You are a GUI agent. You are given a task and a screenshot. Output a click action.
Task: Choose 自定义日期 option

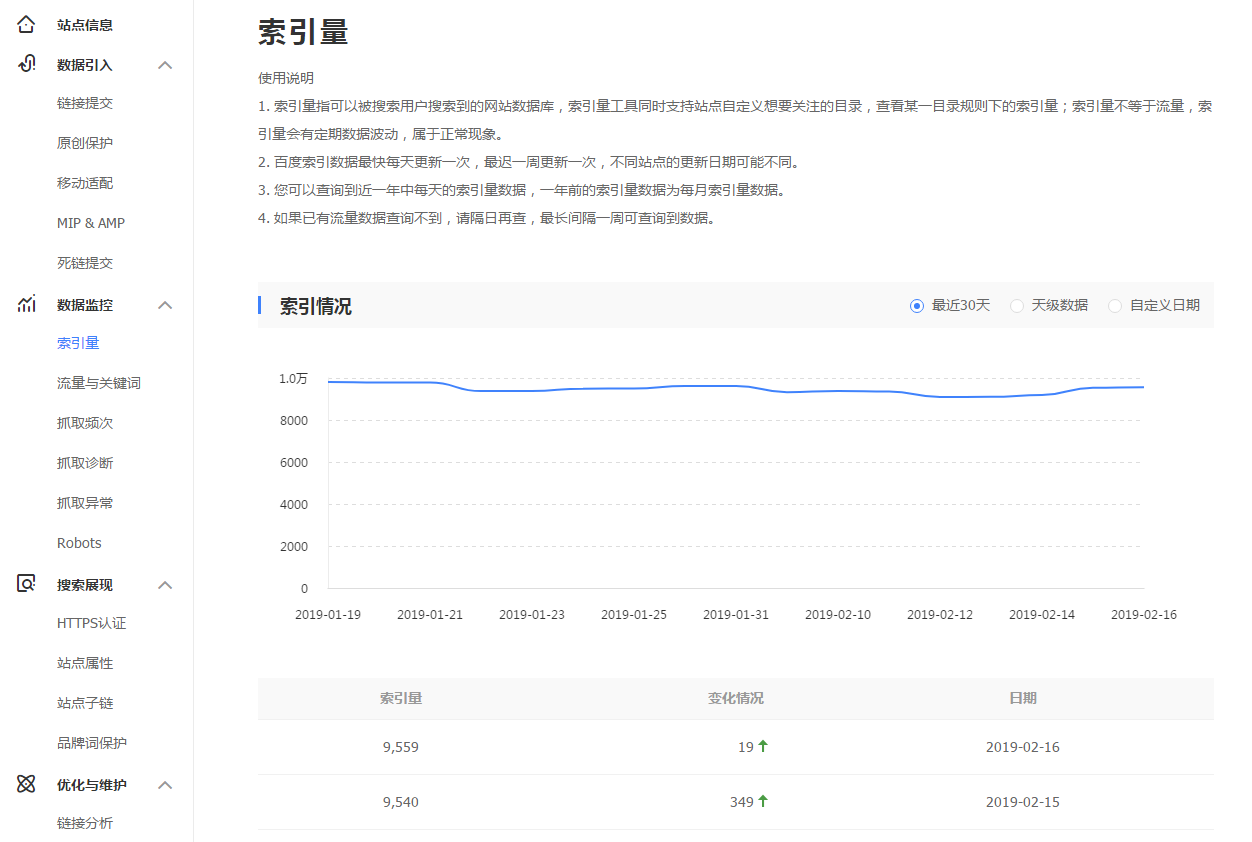(1115, 305)
